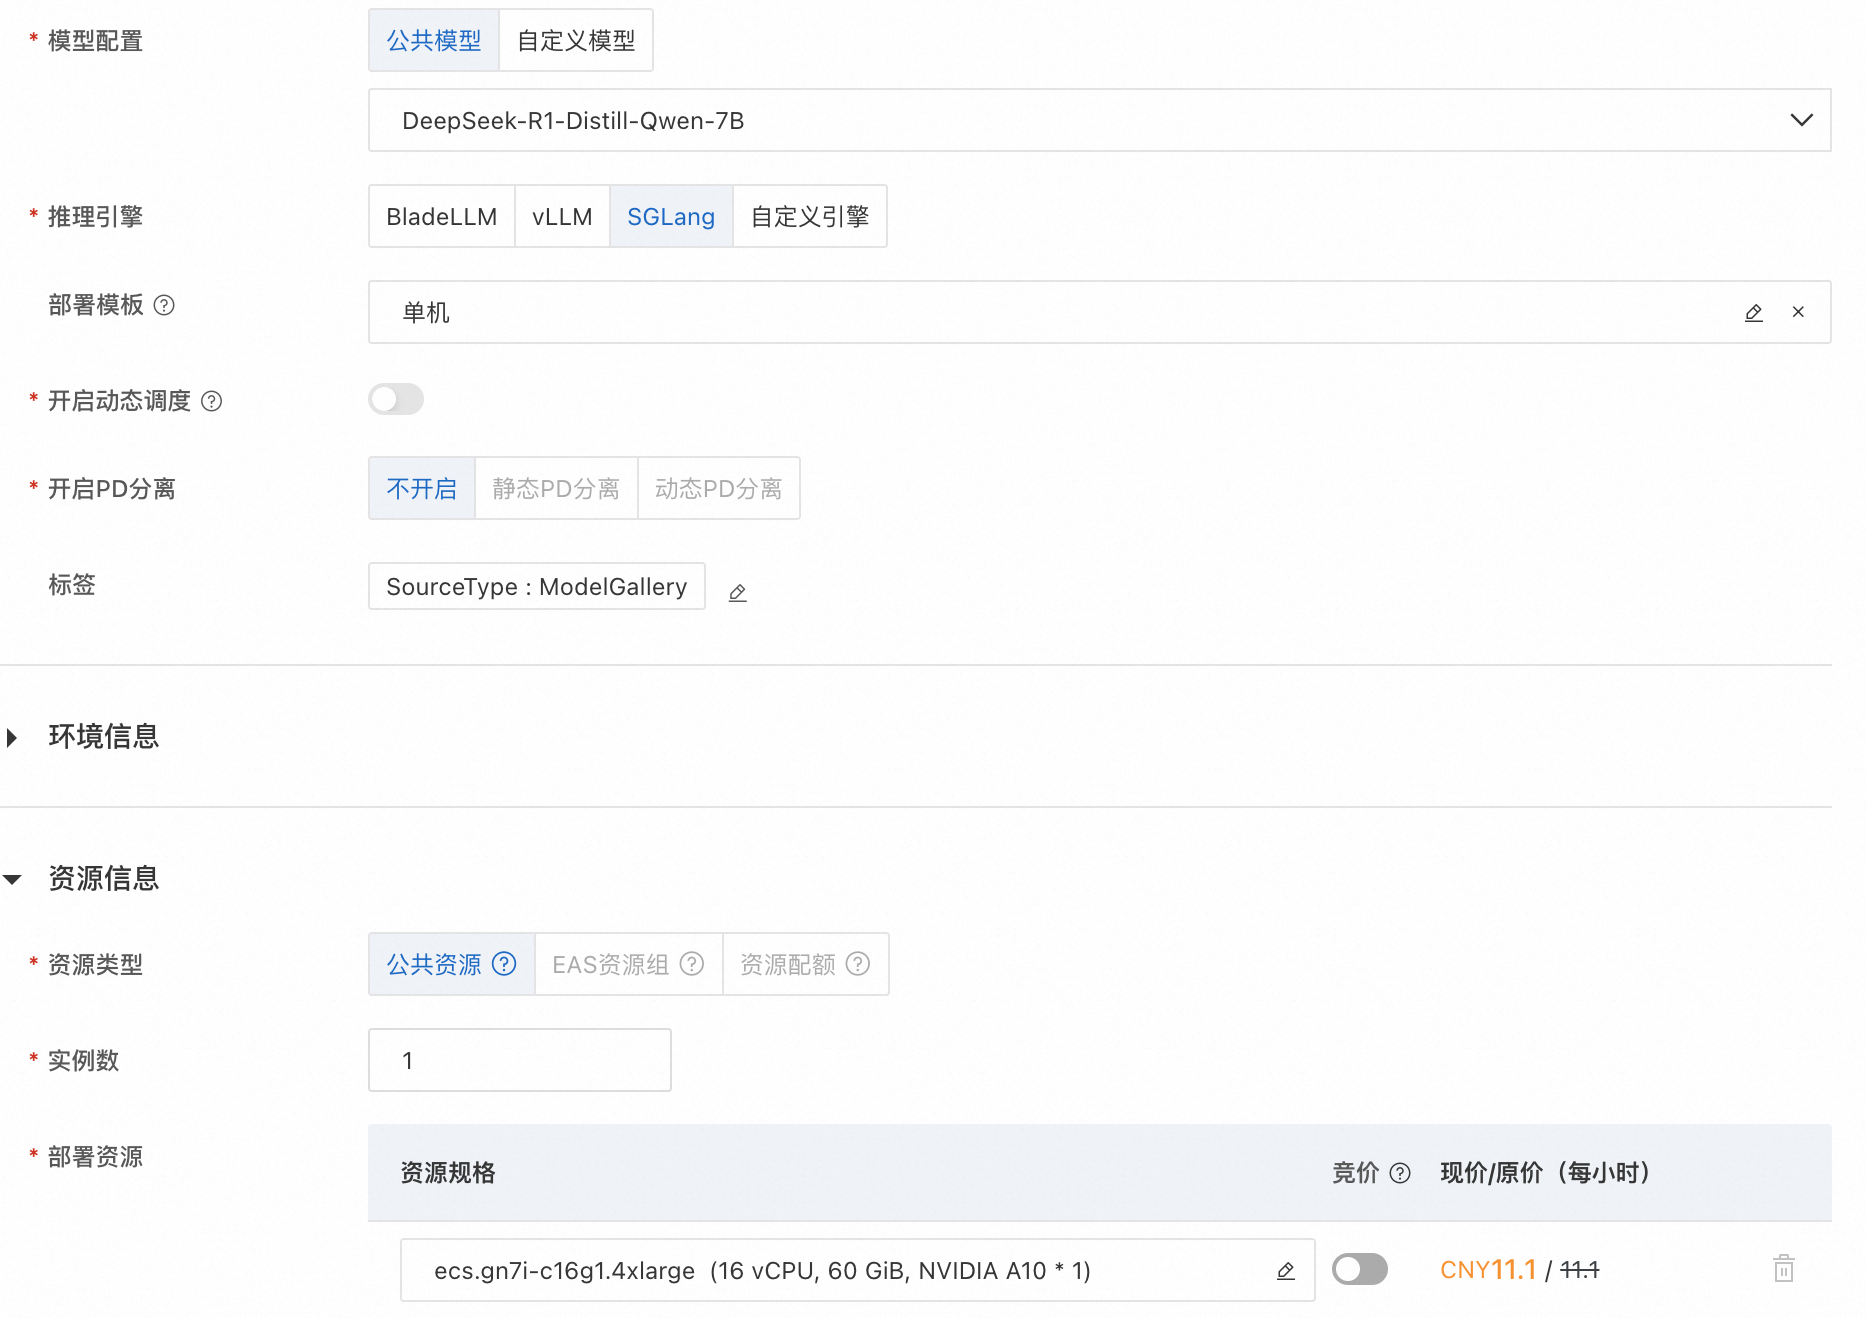Select 静态PD分离 option

coord(556,489)
